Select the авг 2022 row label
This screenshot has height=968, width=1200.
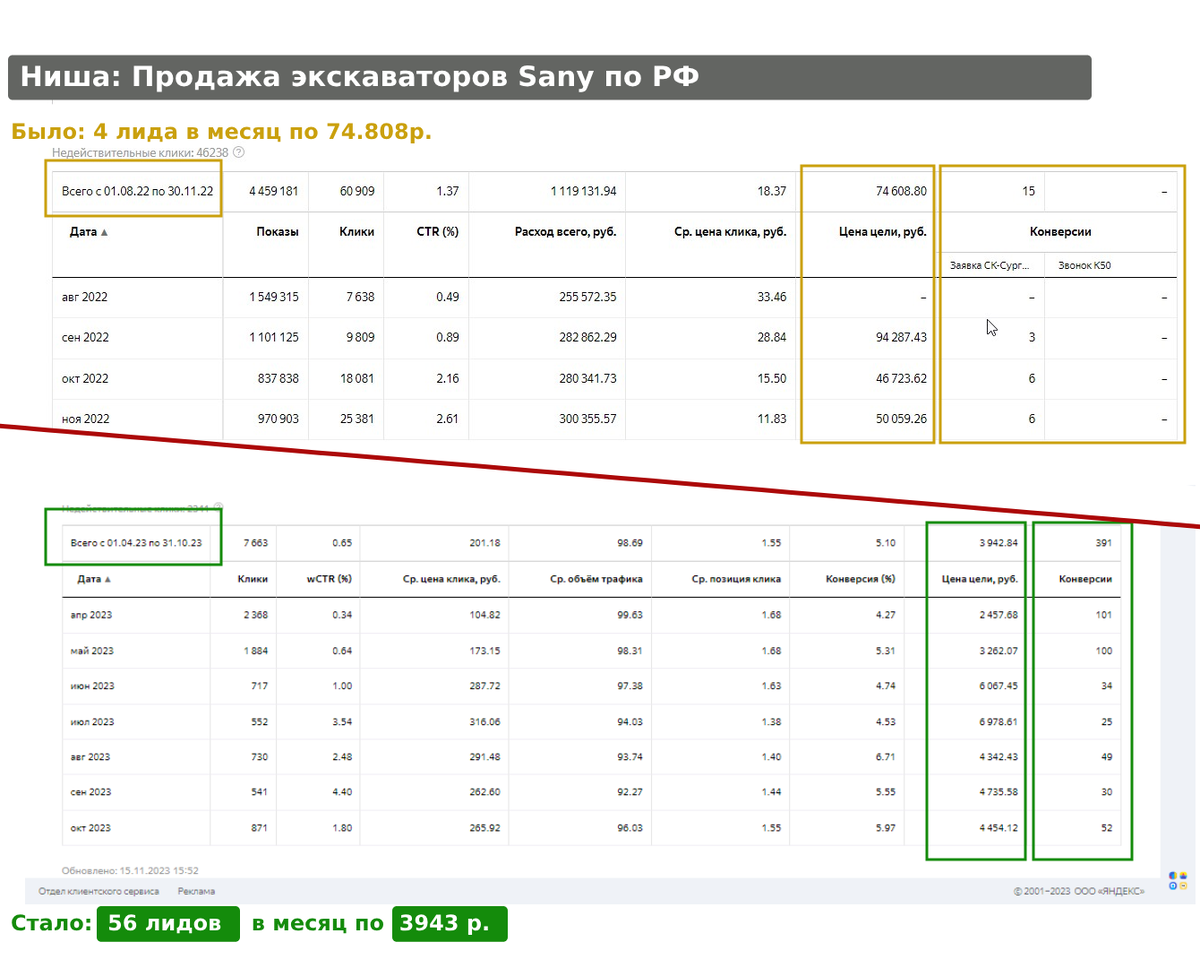pos(86,297)
